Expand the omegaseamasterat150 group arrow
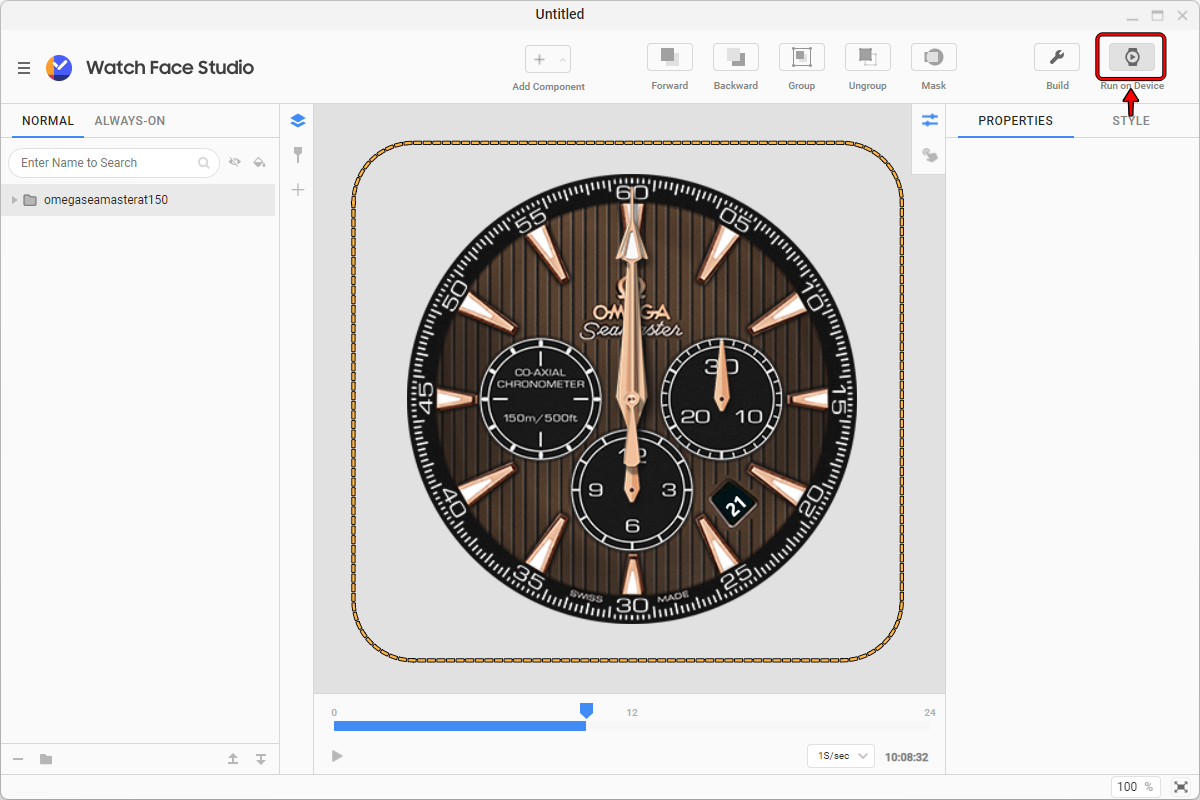The image size is (1200, 800). pyautogui.click(x=15, y=200)
